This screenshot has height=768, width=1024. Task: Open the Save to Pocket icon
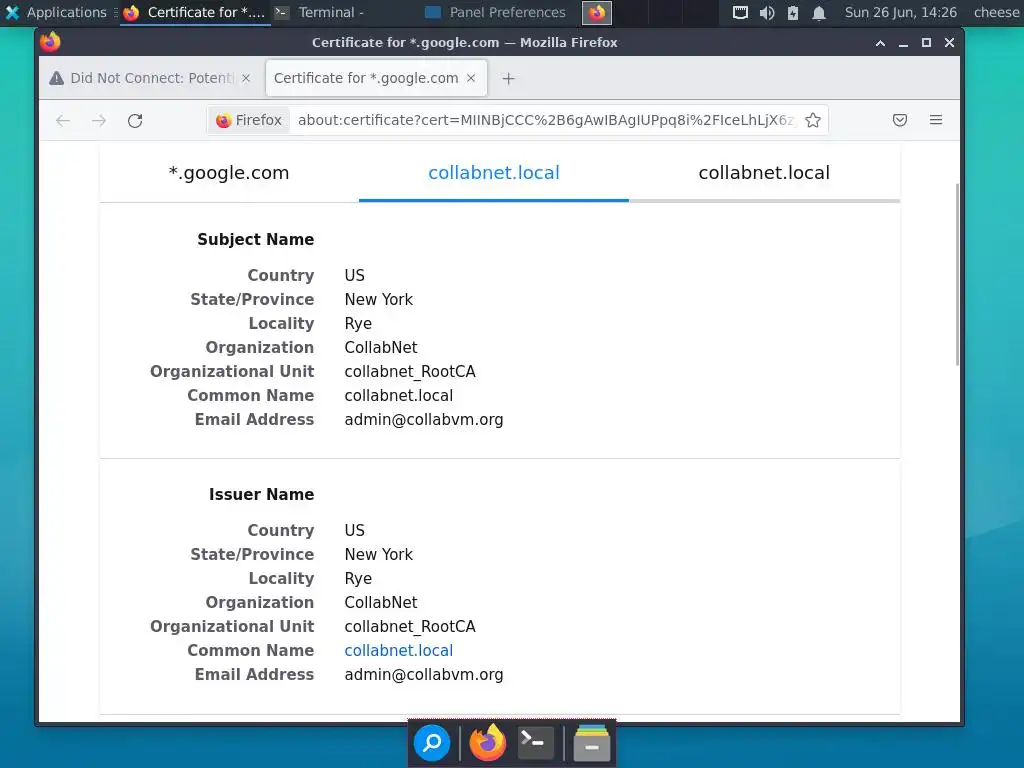click(x=900, y=120)
